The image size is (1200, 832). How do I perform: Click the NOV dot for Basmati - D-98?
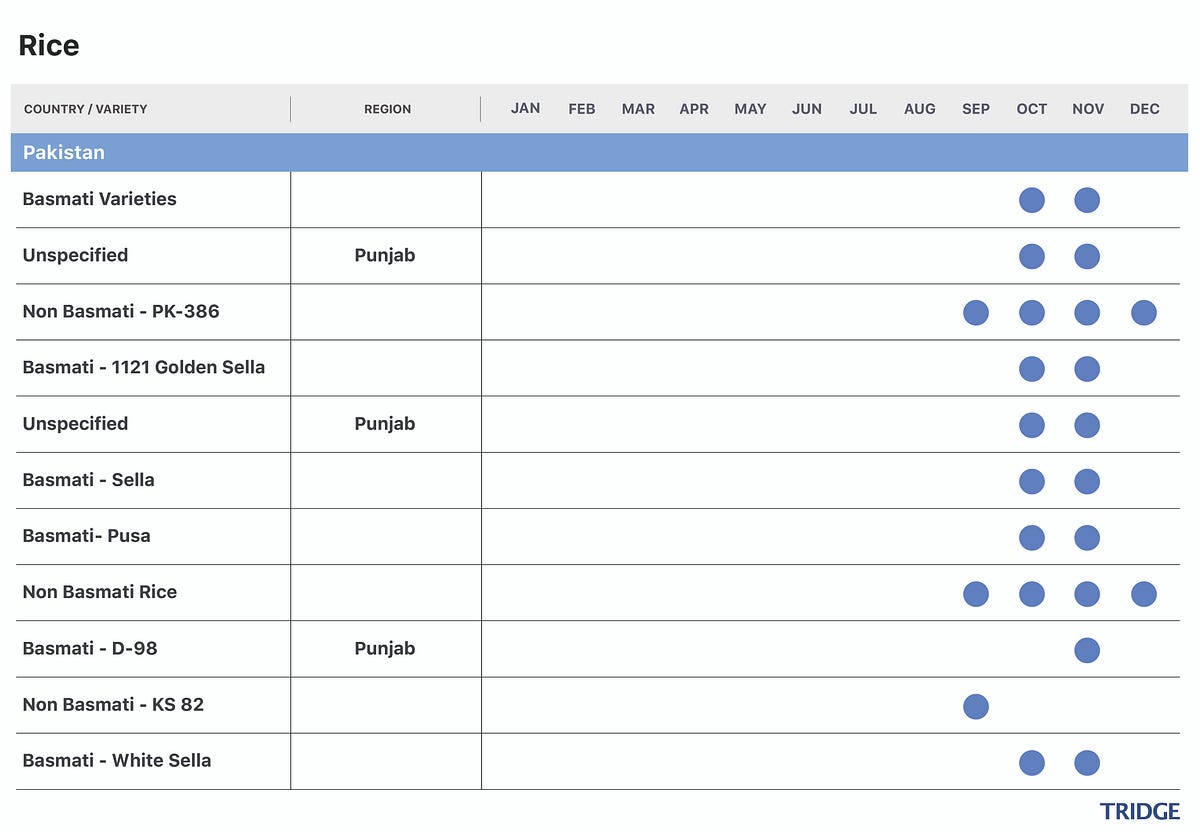pos(1087,651)
